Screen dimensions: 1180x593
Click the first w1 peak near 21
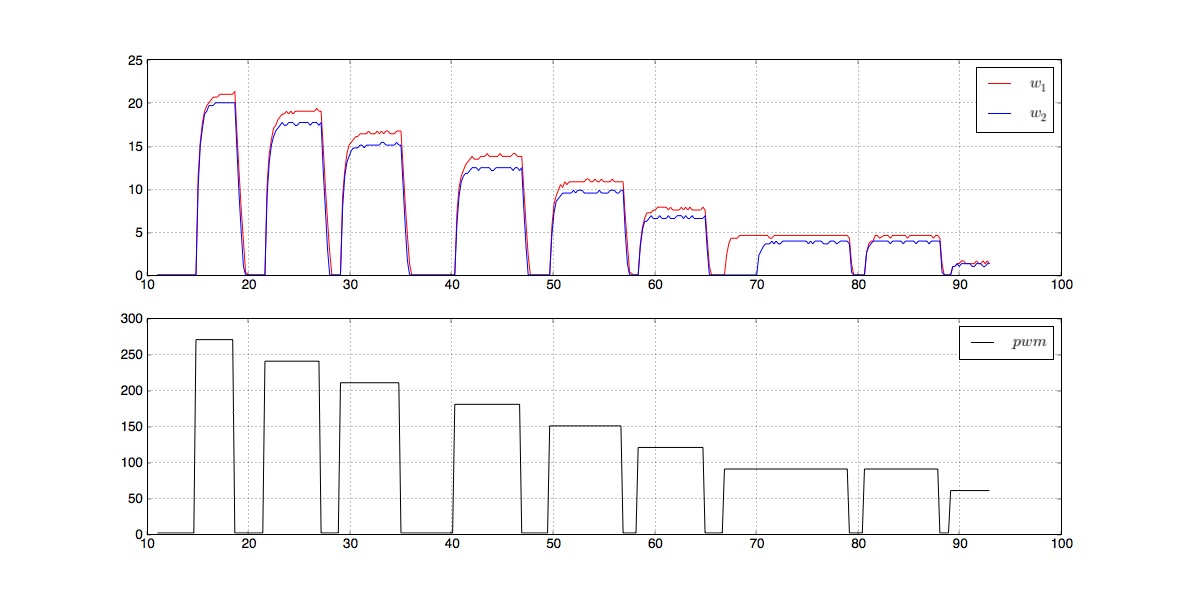coord(235,93)
